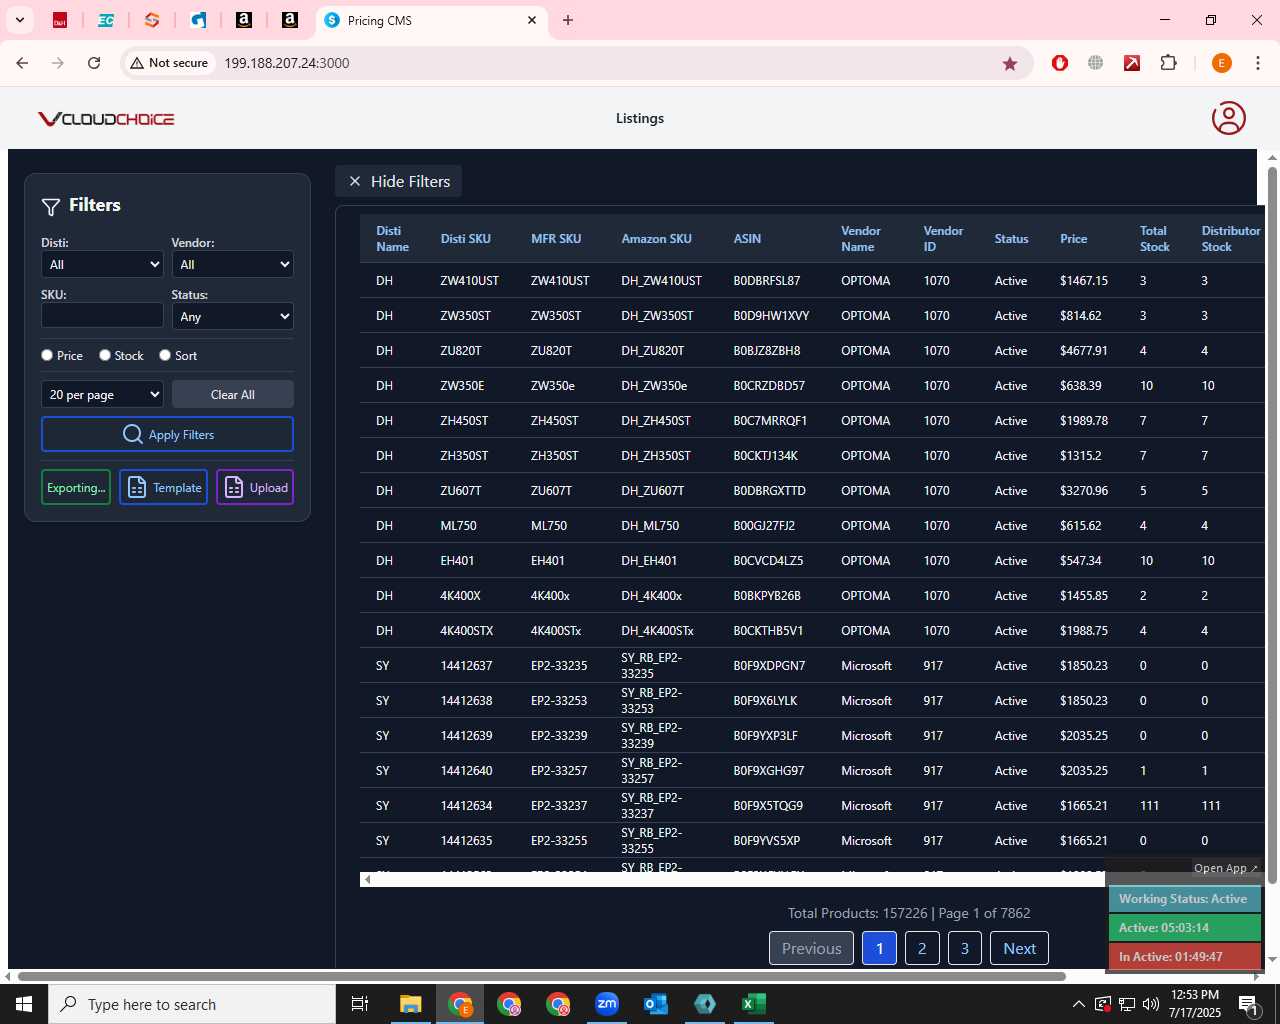1280x1024 pixels.
Task: Click the Apply Filters button
Action: coord(167,434)
